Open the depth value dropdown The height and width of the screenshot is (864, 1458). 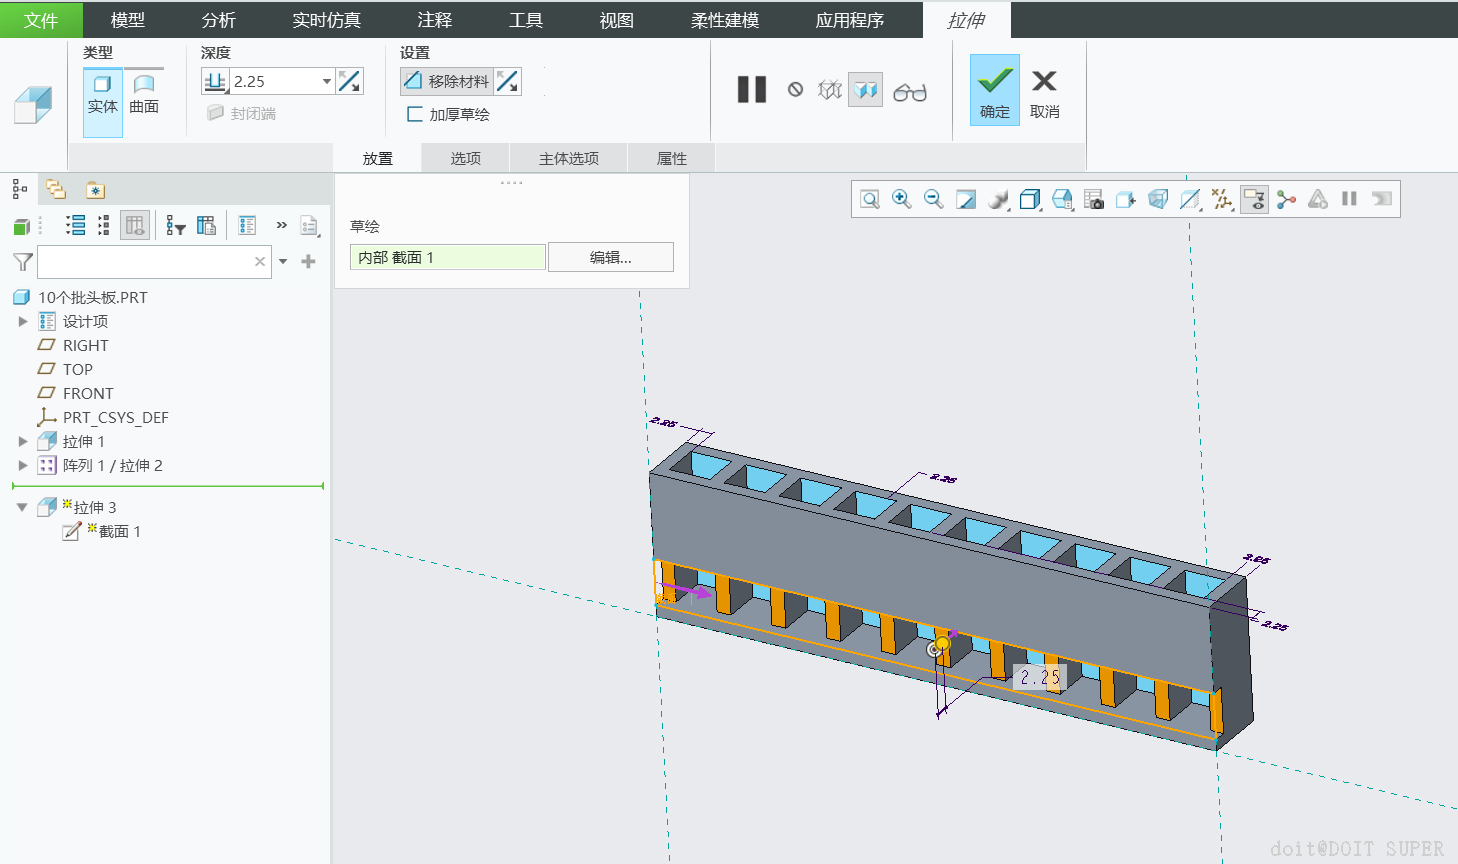point(326,82)
